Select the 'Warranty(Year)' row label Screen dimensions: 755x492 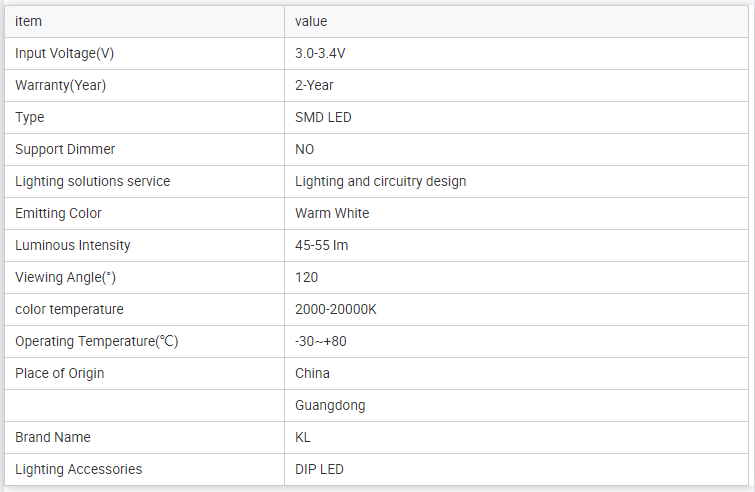[60, 85]
